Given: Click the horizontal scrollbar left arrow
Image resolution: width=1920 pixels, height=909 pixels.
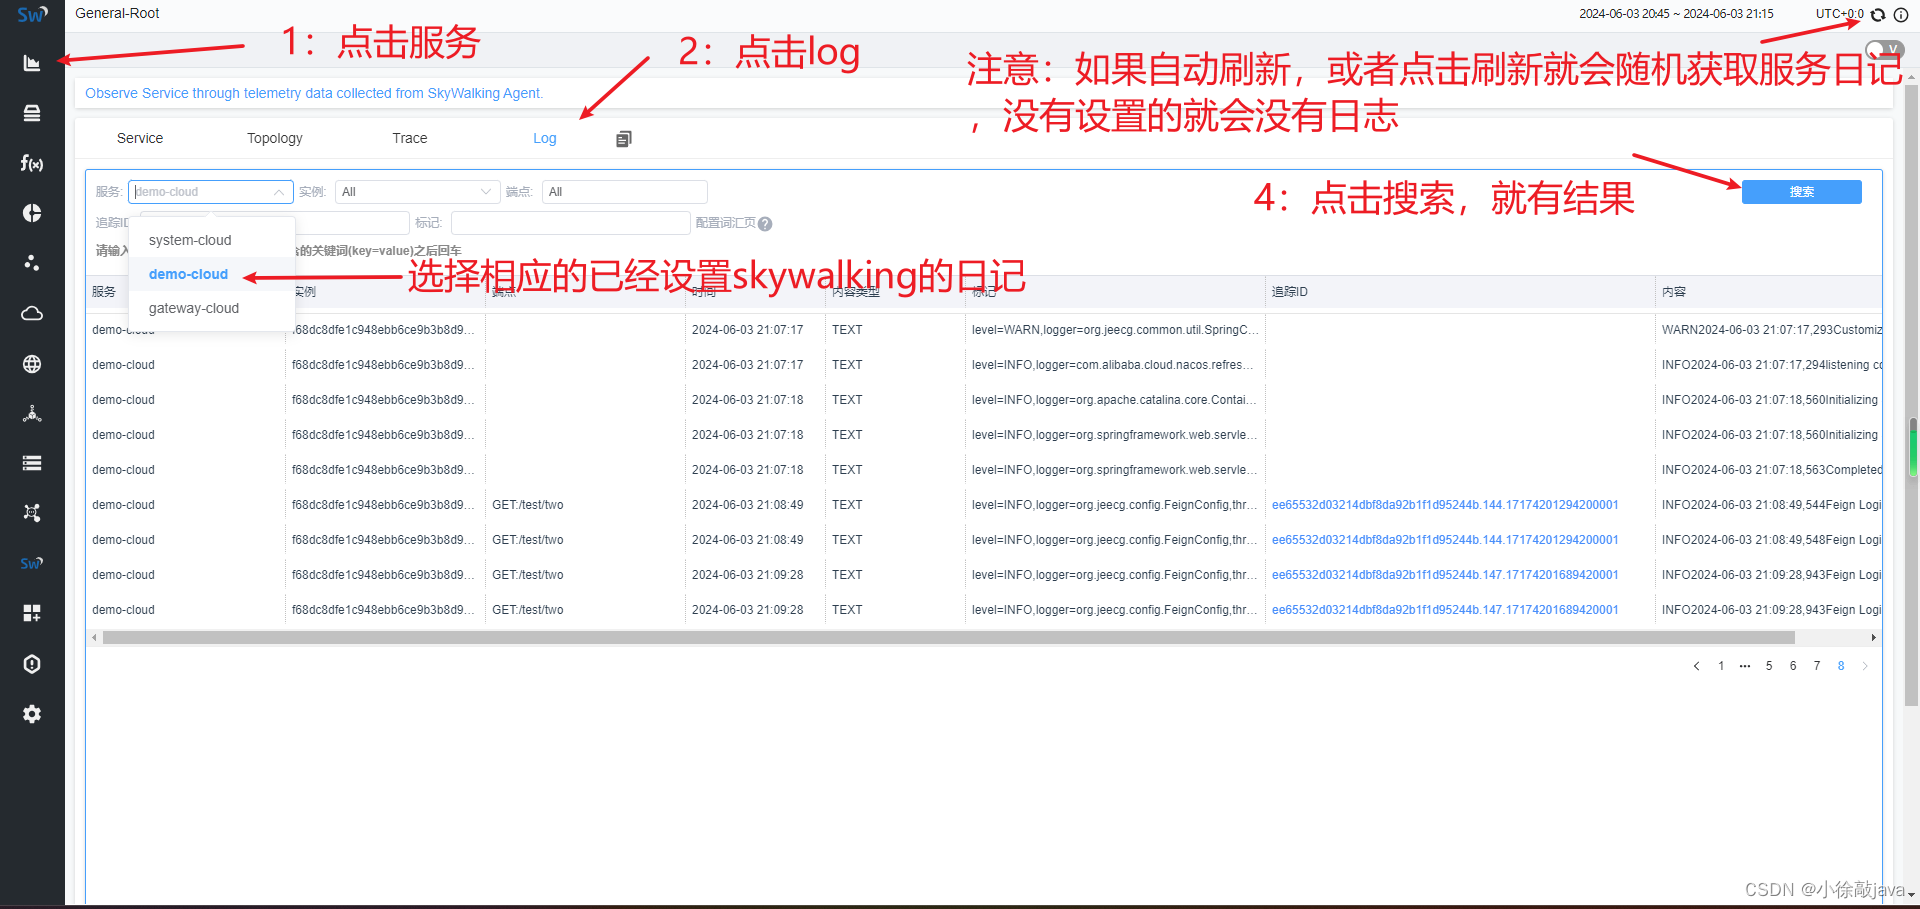Looking at the screenshot, I should tap(95, 637).
